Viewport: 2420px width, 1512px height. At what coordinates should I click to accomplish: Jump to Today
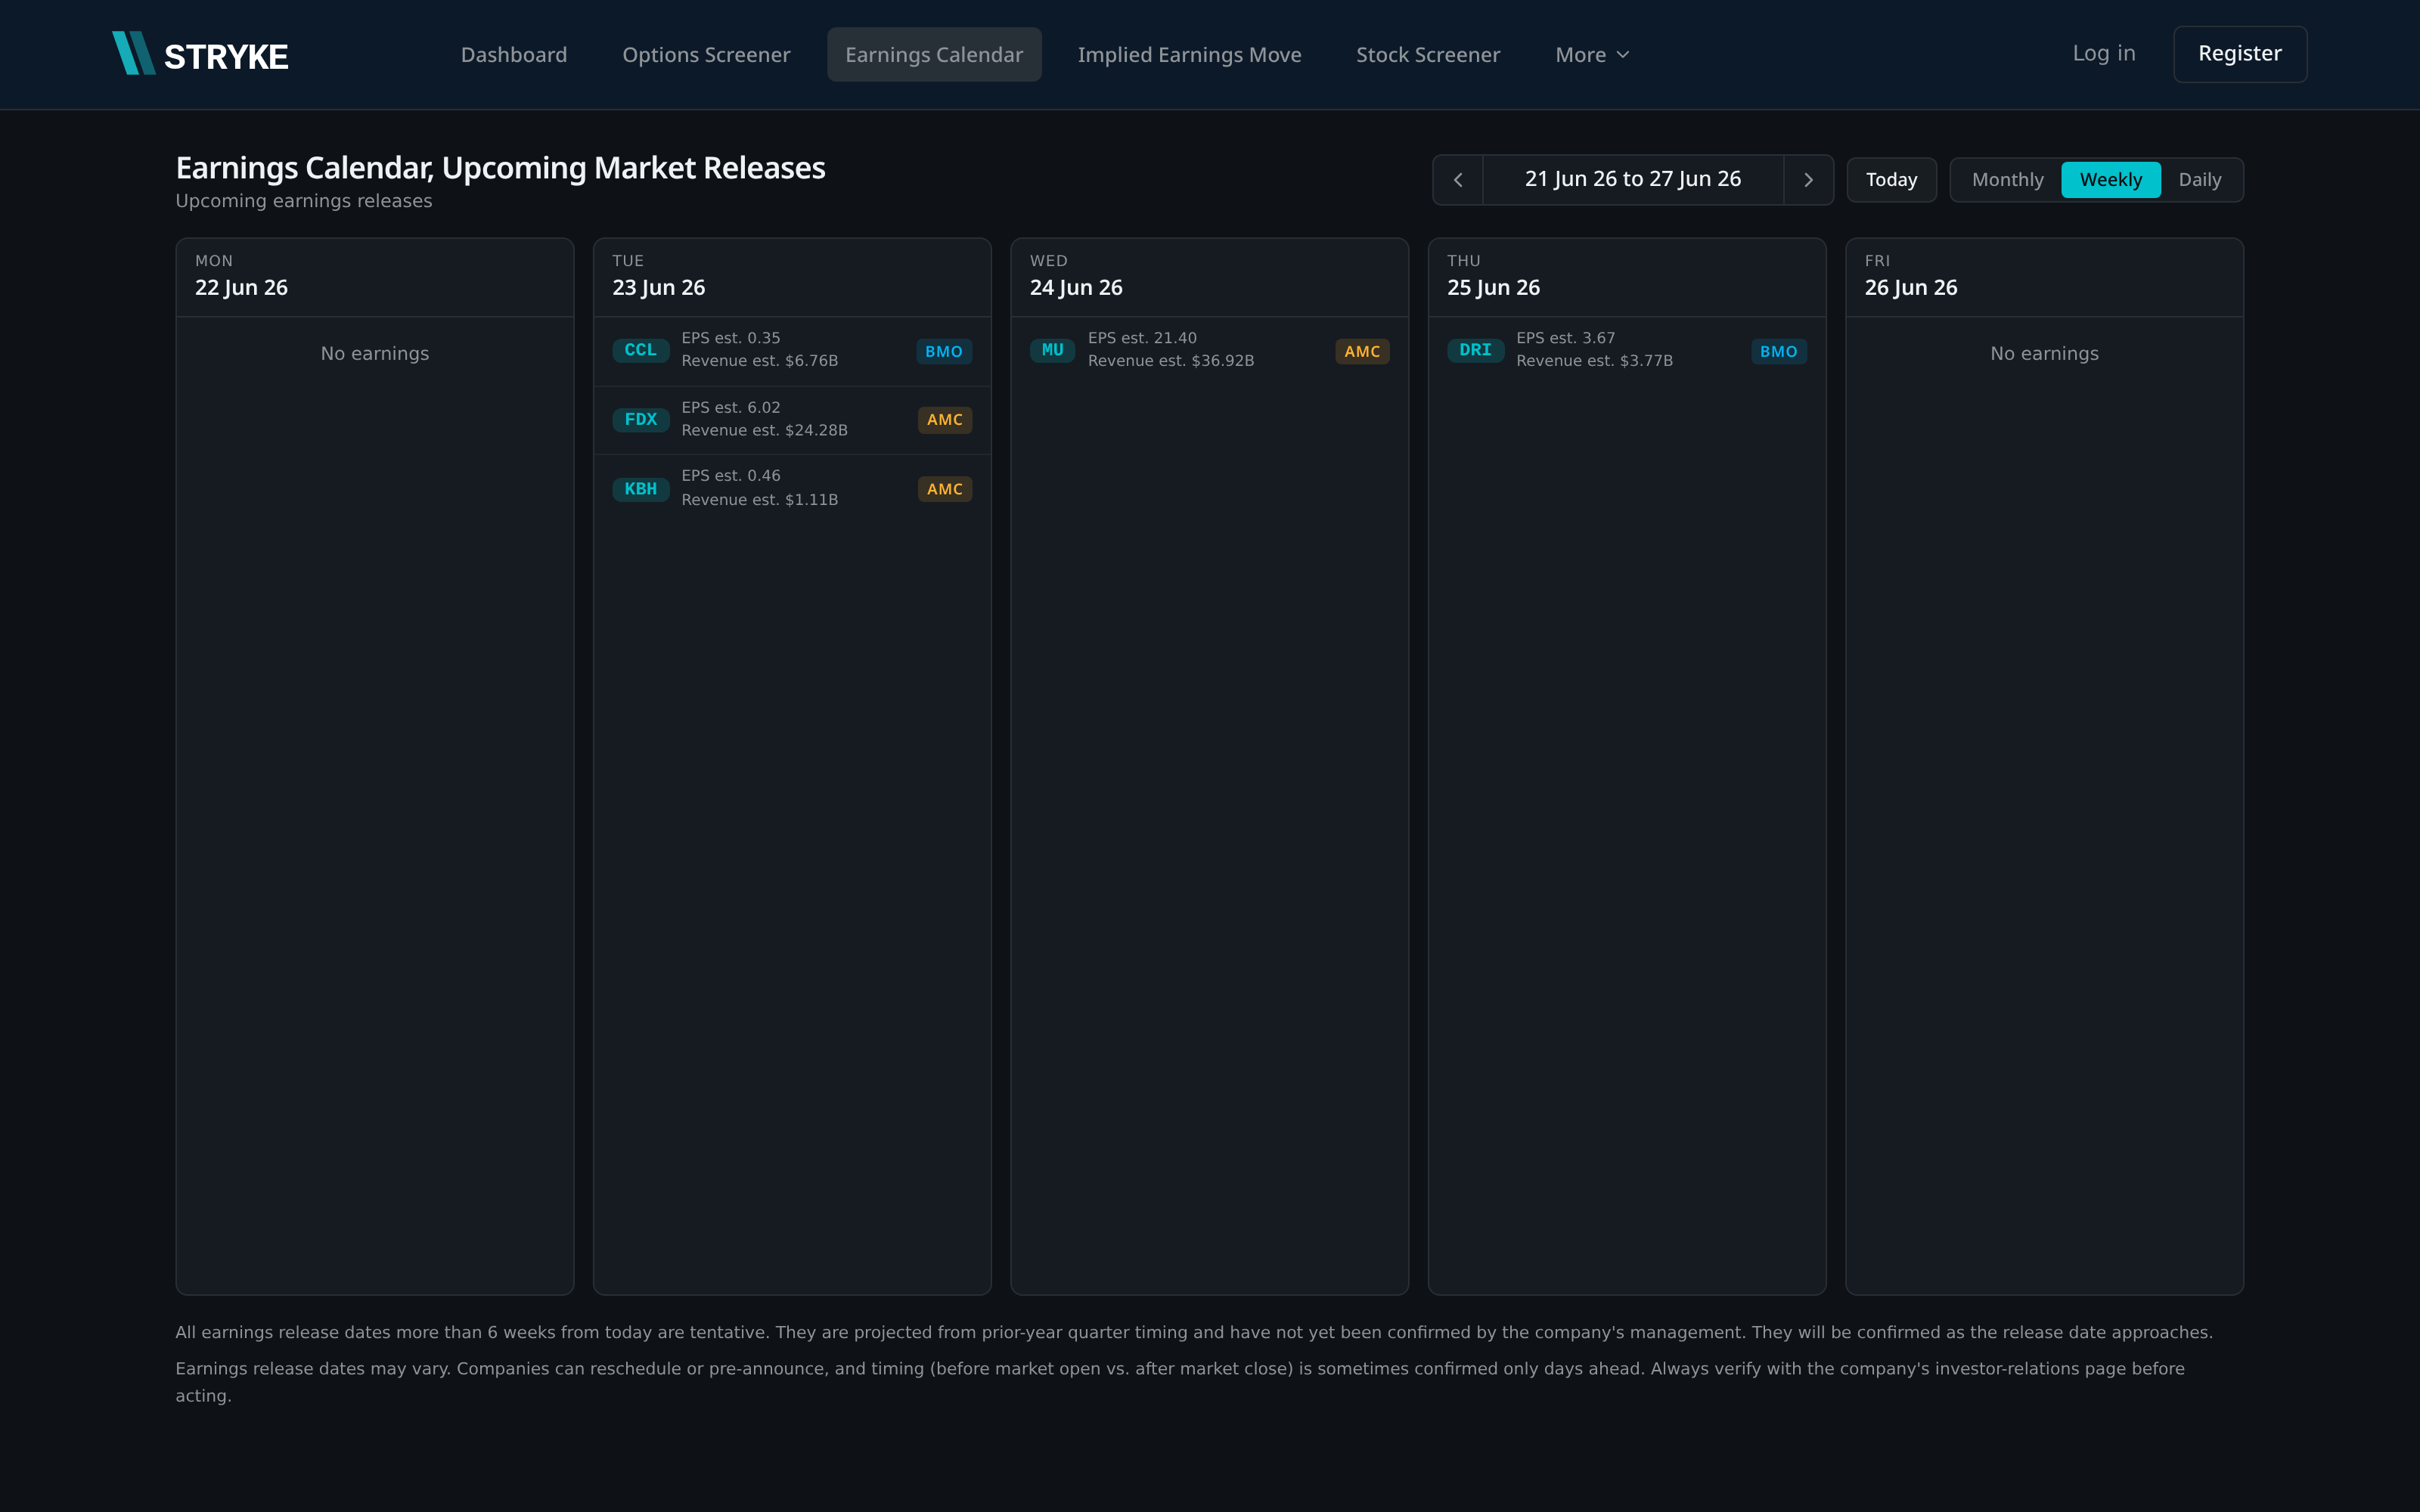pos(1891,180)
